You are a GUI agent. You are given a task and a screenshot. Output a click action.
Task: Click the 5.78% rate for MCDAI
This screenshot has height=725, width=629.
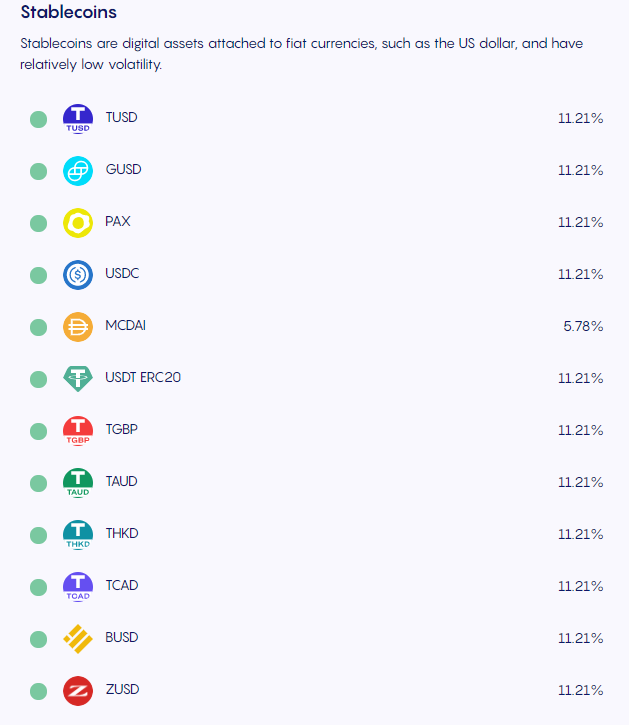(x=583, y=327)
